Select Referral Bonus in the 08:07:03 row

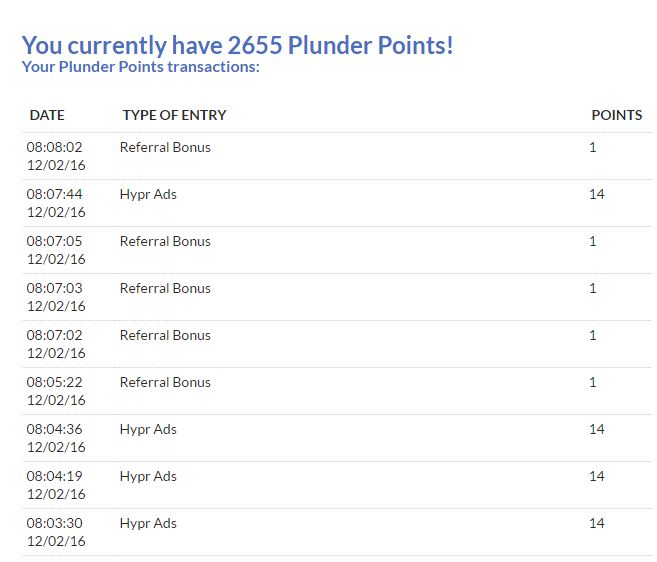click(165, 288)
